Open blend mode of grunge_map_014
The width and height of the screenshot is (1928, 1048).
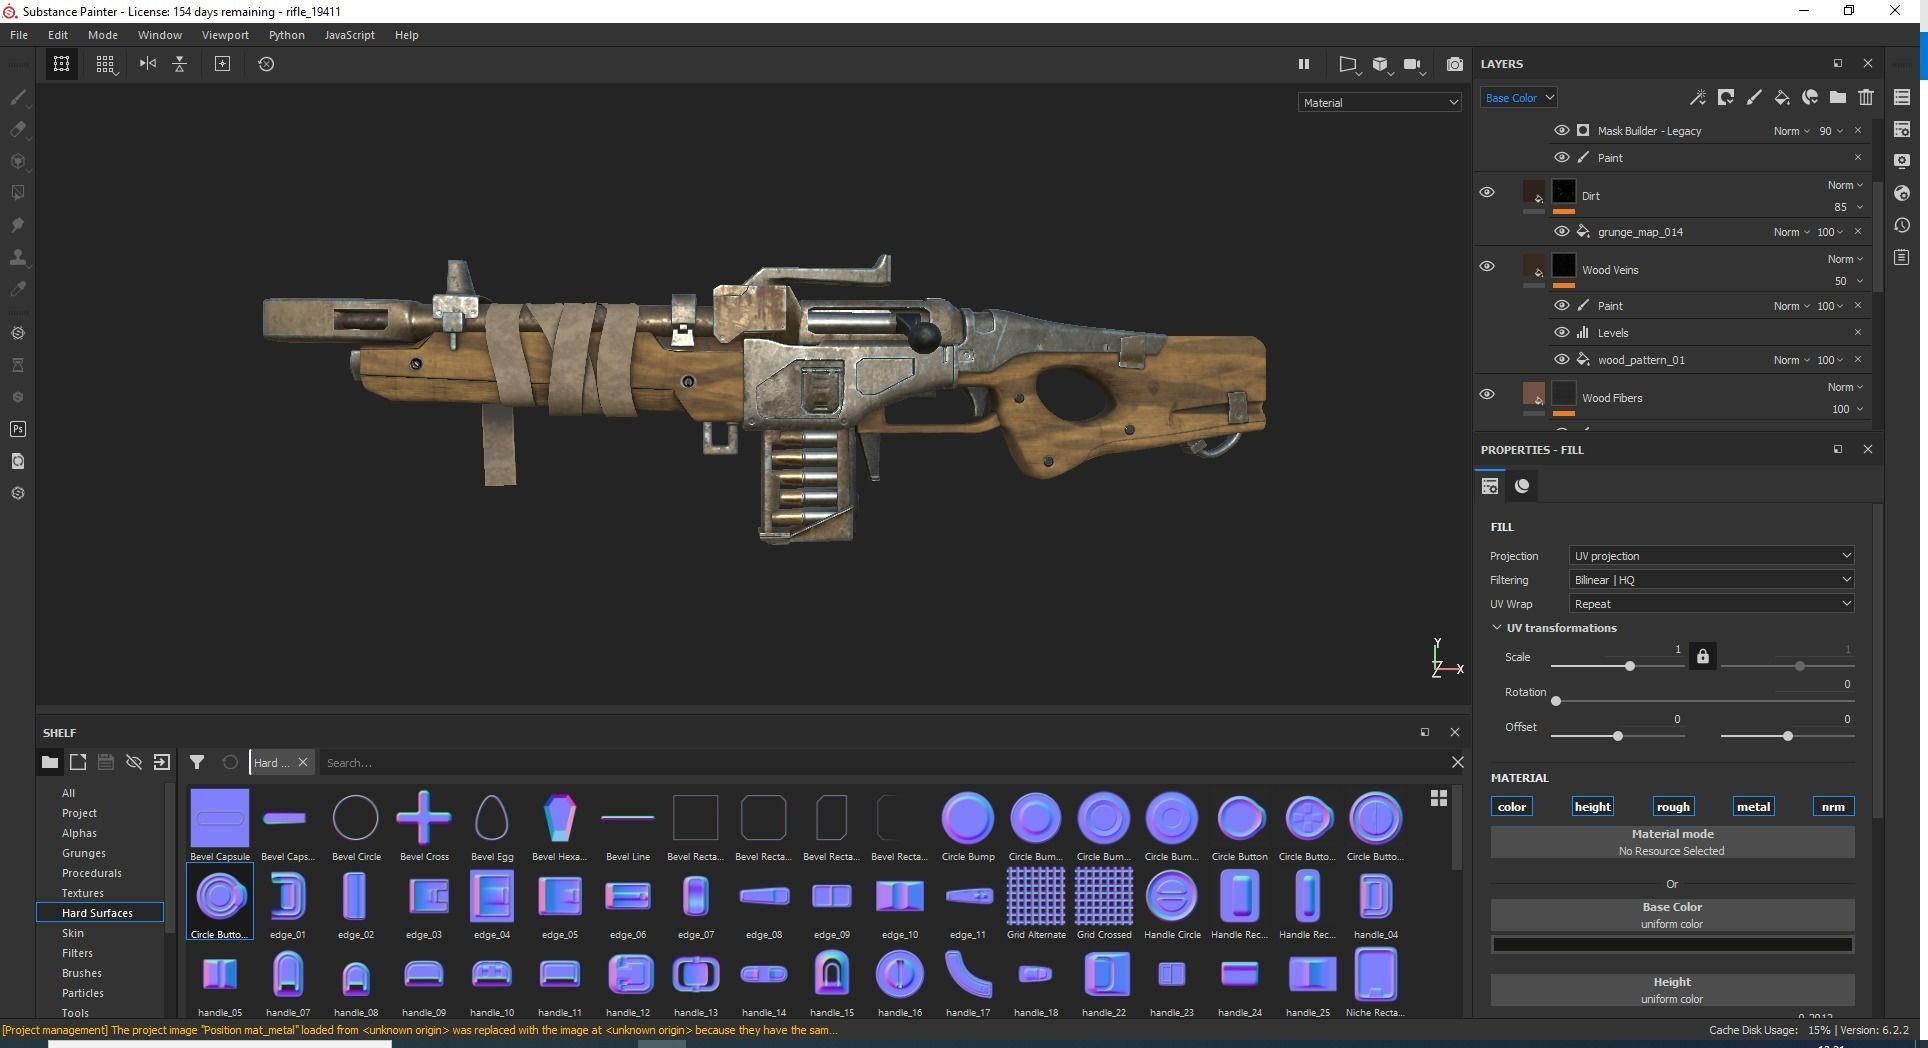tap(1791, 232)
